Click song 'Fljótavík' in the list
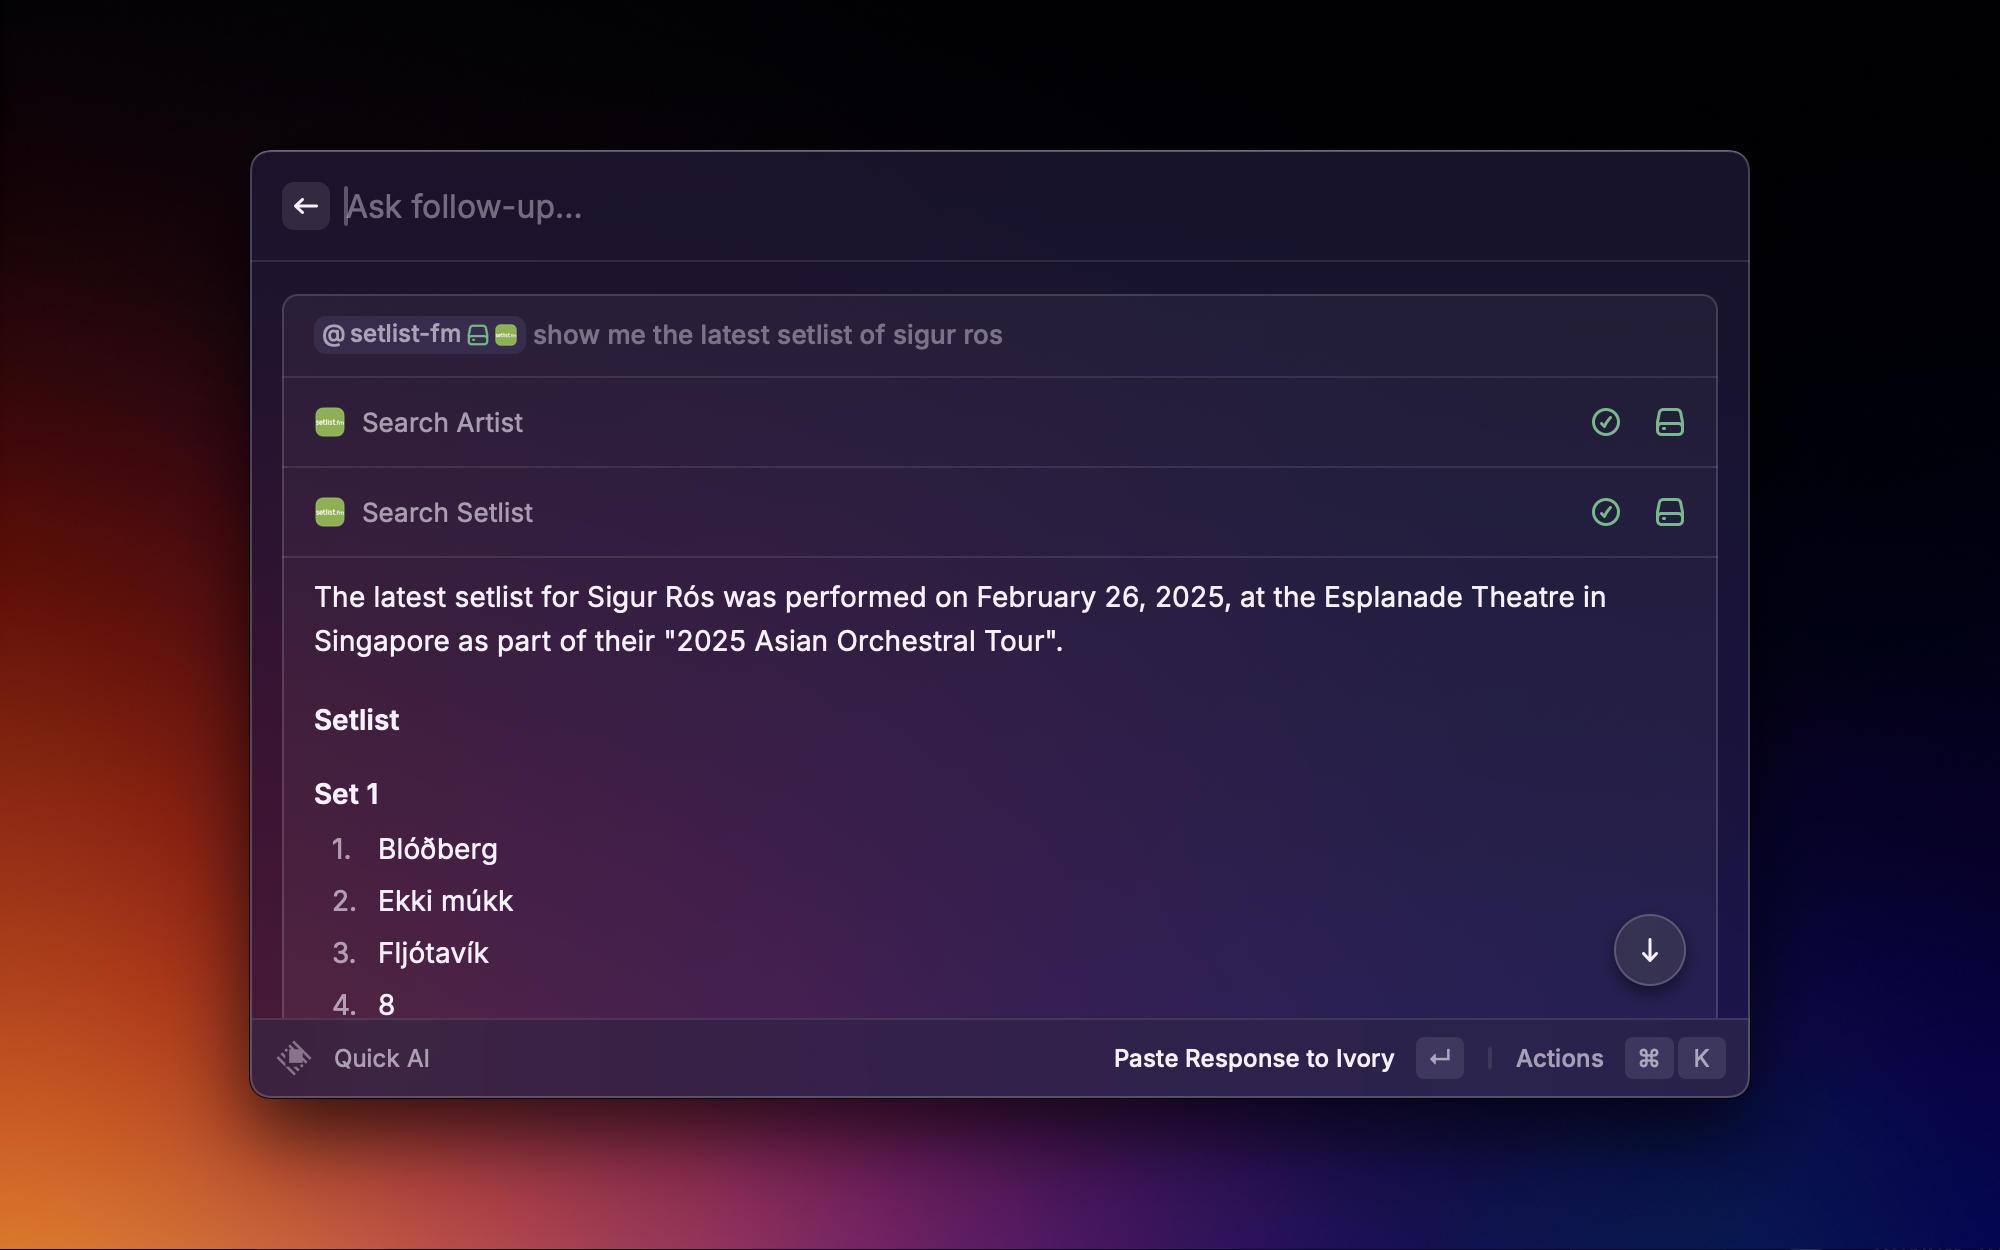 click(434, 953)
